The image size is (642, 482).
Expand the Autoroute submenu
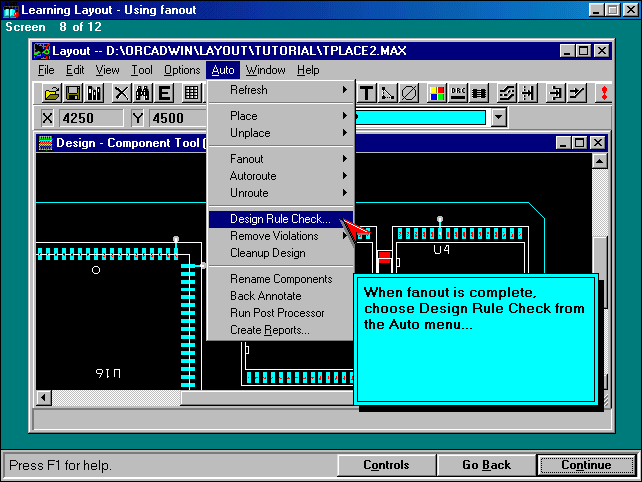pos(280,176)
